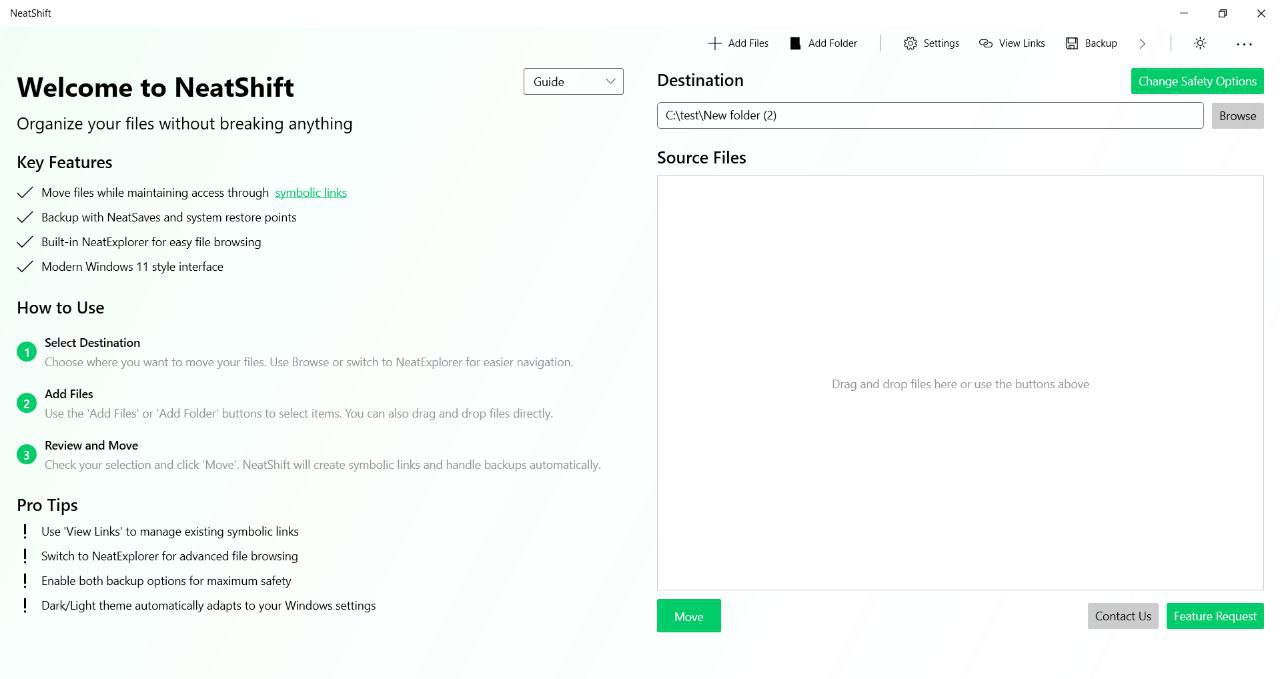The width and height of the screenshot is (1280, 679).
Task: Click the View Links chain icon
Action: tap(986, 44)
